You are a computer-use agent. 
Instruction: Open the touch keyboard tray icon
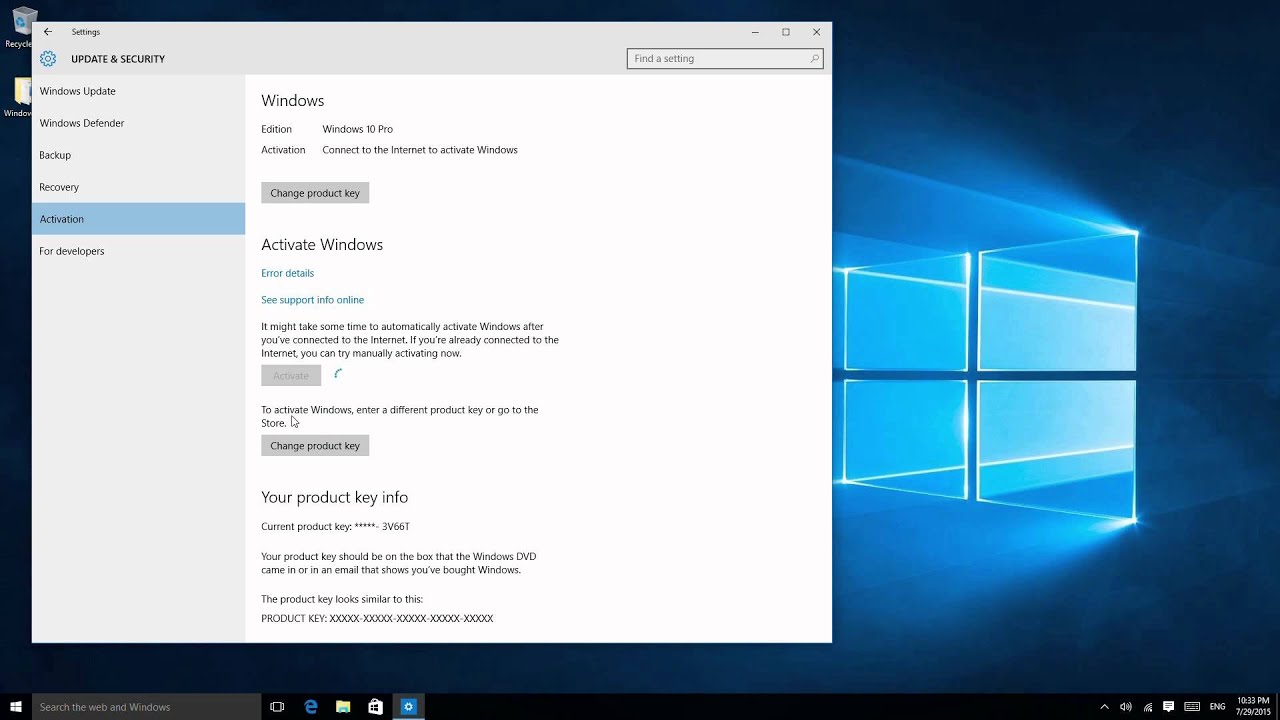(1192, 707)
